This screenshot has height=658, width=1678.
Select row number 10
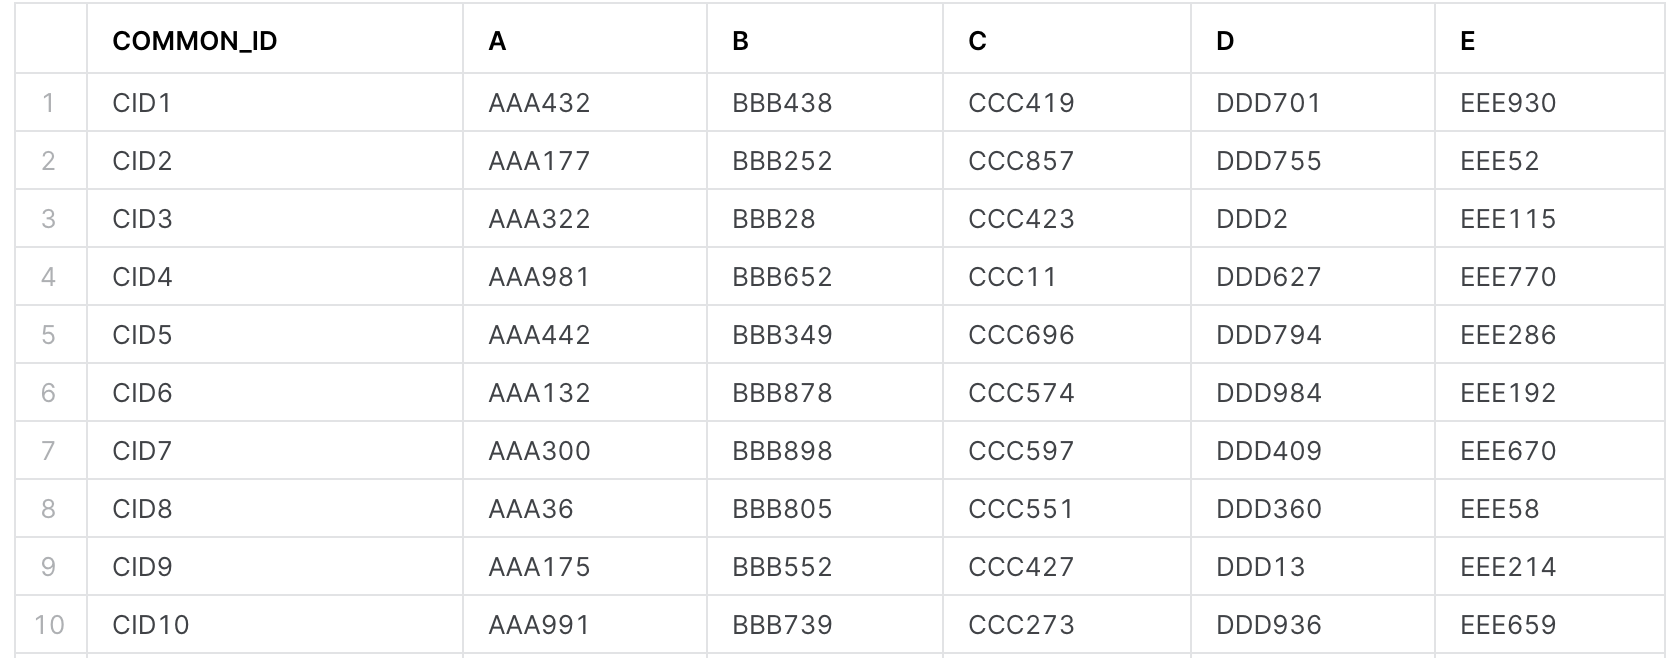coord(49,625)
